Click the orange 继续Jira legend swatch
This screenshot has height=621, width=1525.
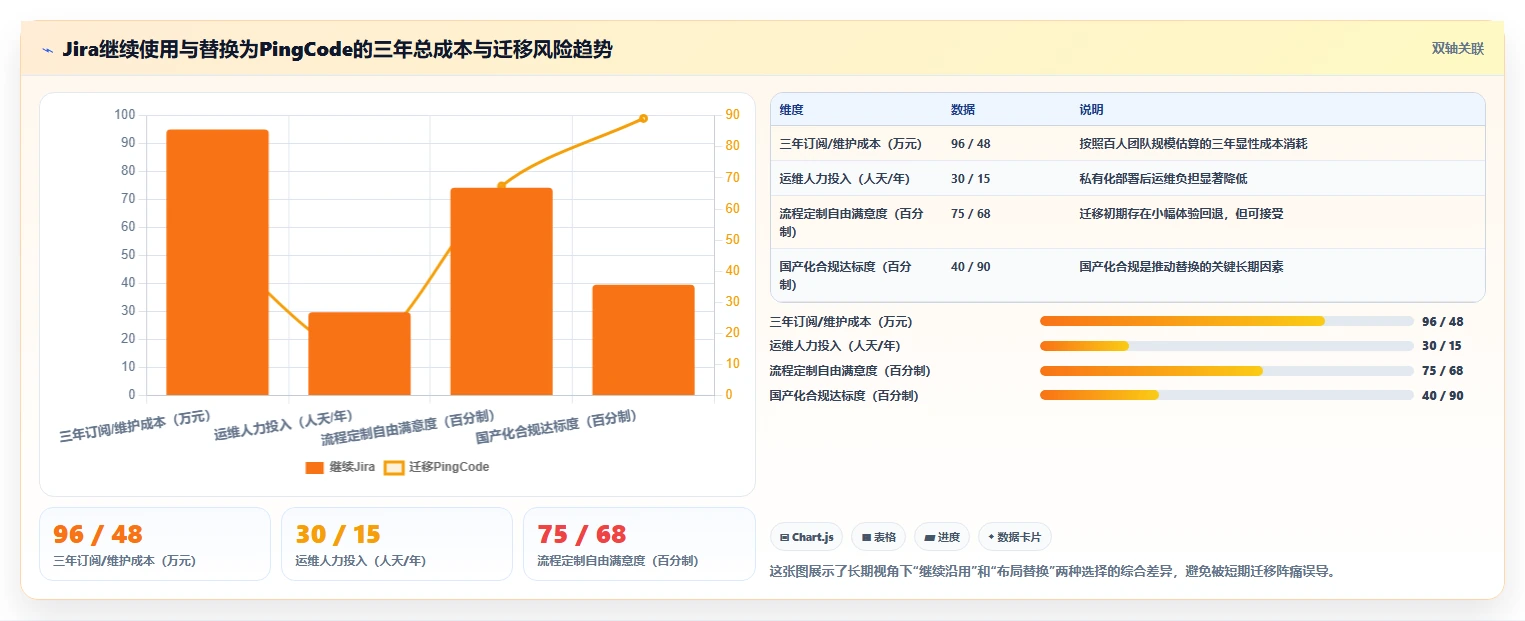tap(315, 467)
